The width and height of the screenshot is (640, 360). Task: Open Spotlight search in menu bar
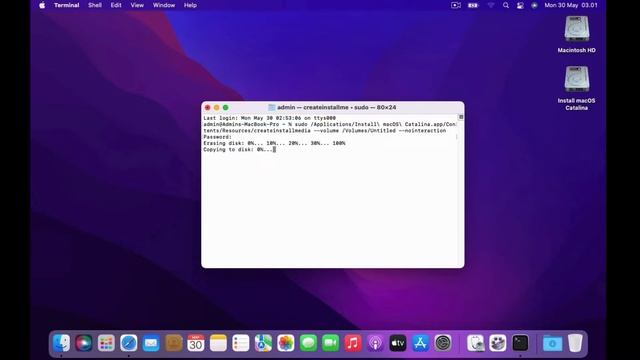[x=506, y=5]
